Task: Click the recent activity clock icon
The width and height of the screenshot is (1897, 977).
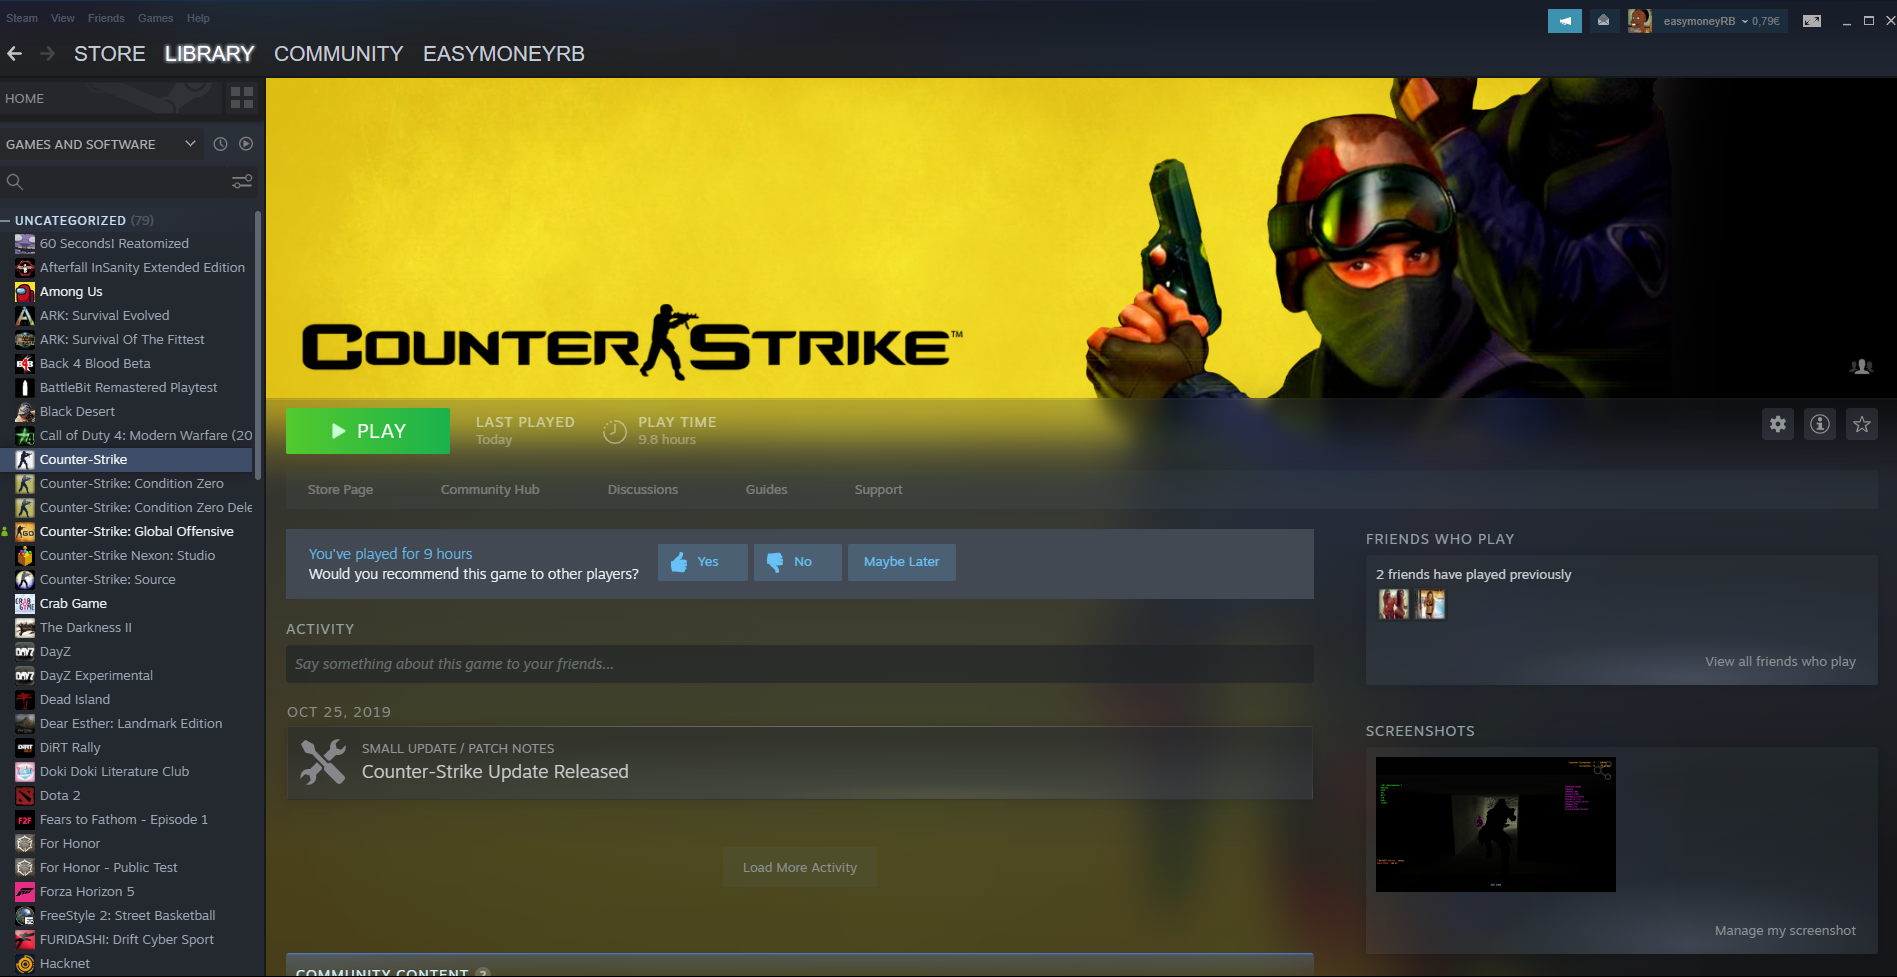Action: pyautogui.click(x=220, y=144)
